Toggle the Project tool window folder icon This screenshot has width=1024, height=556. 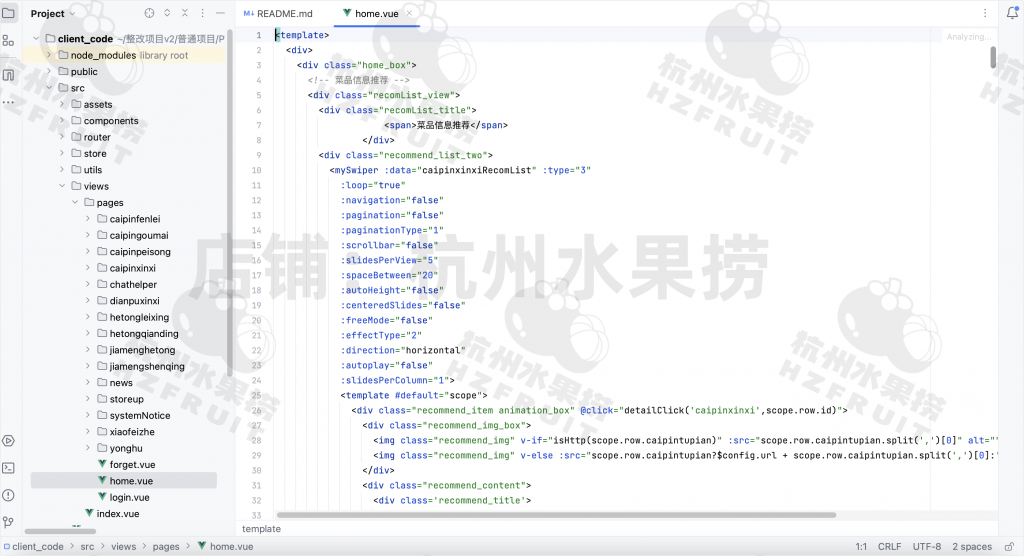coord(8,13)
